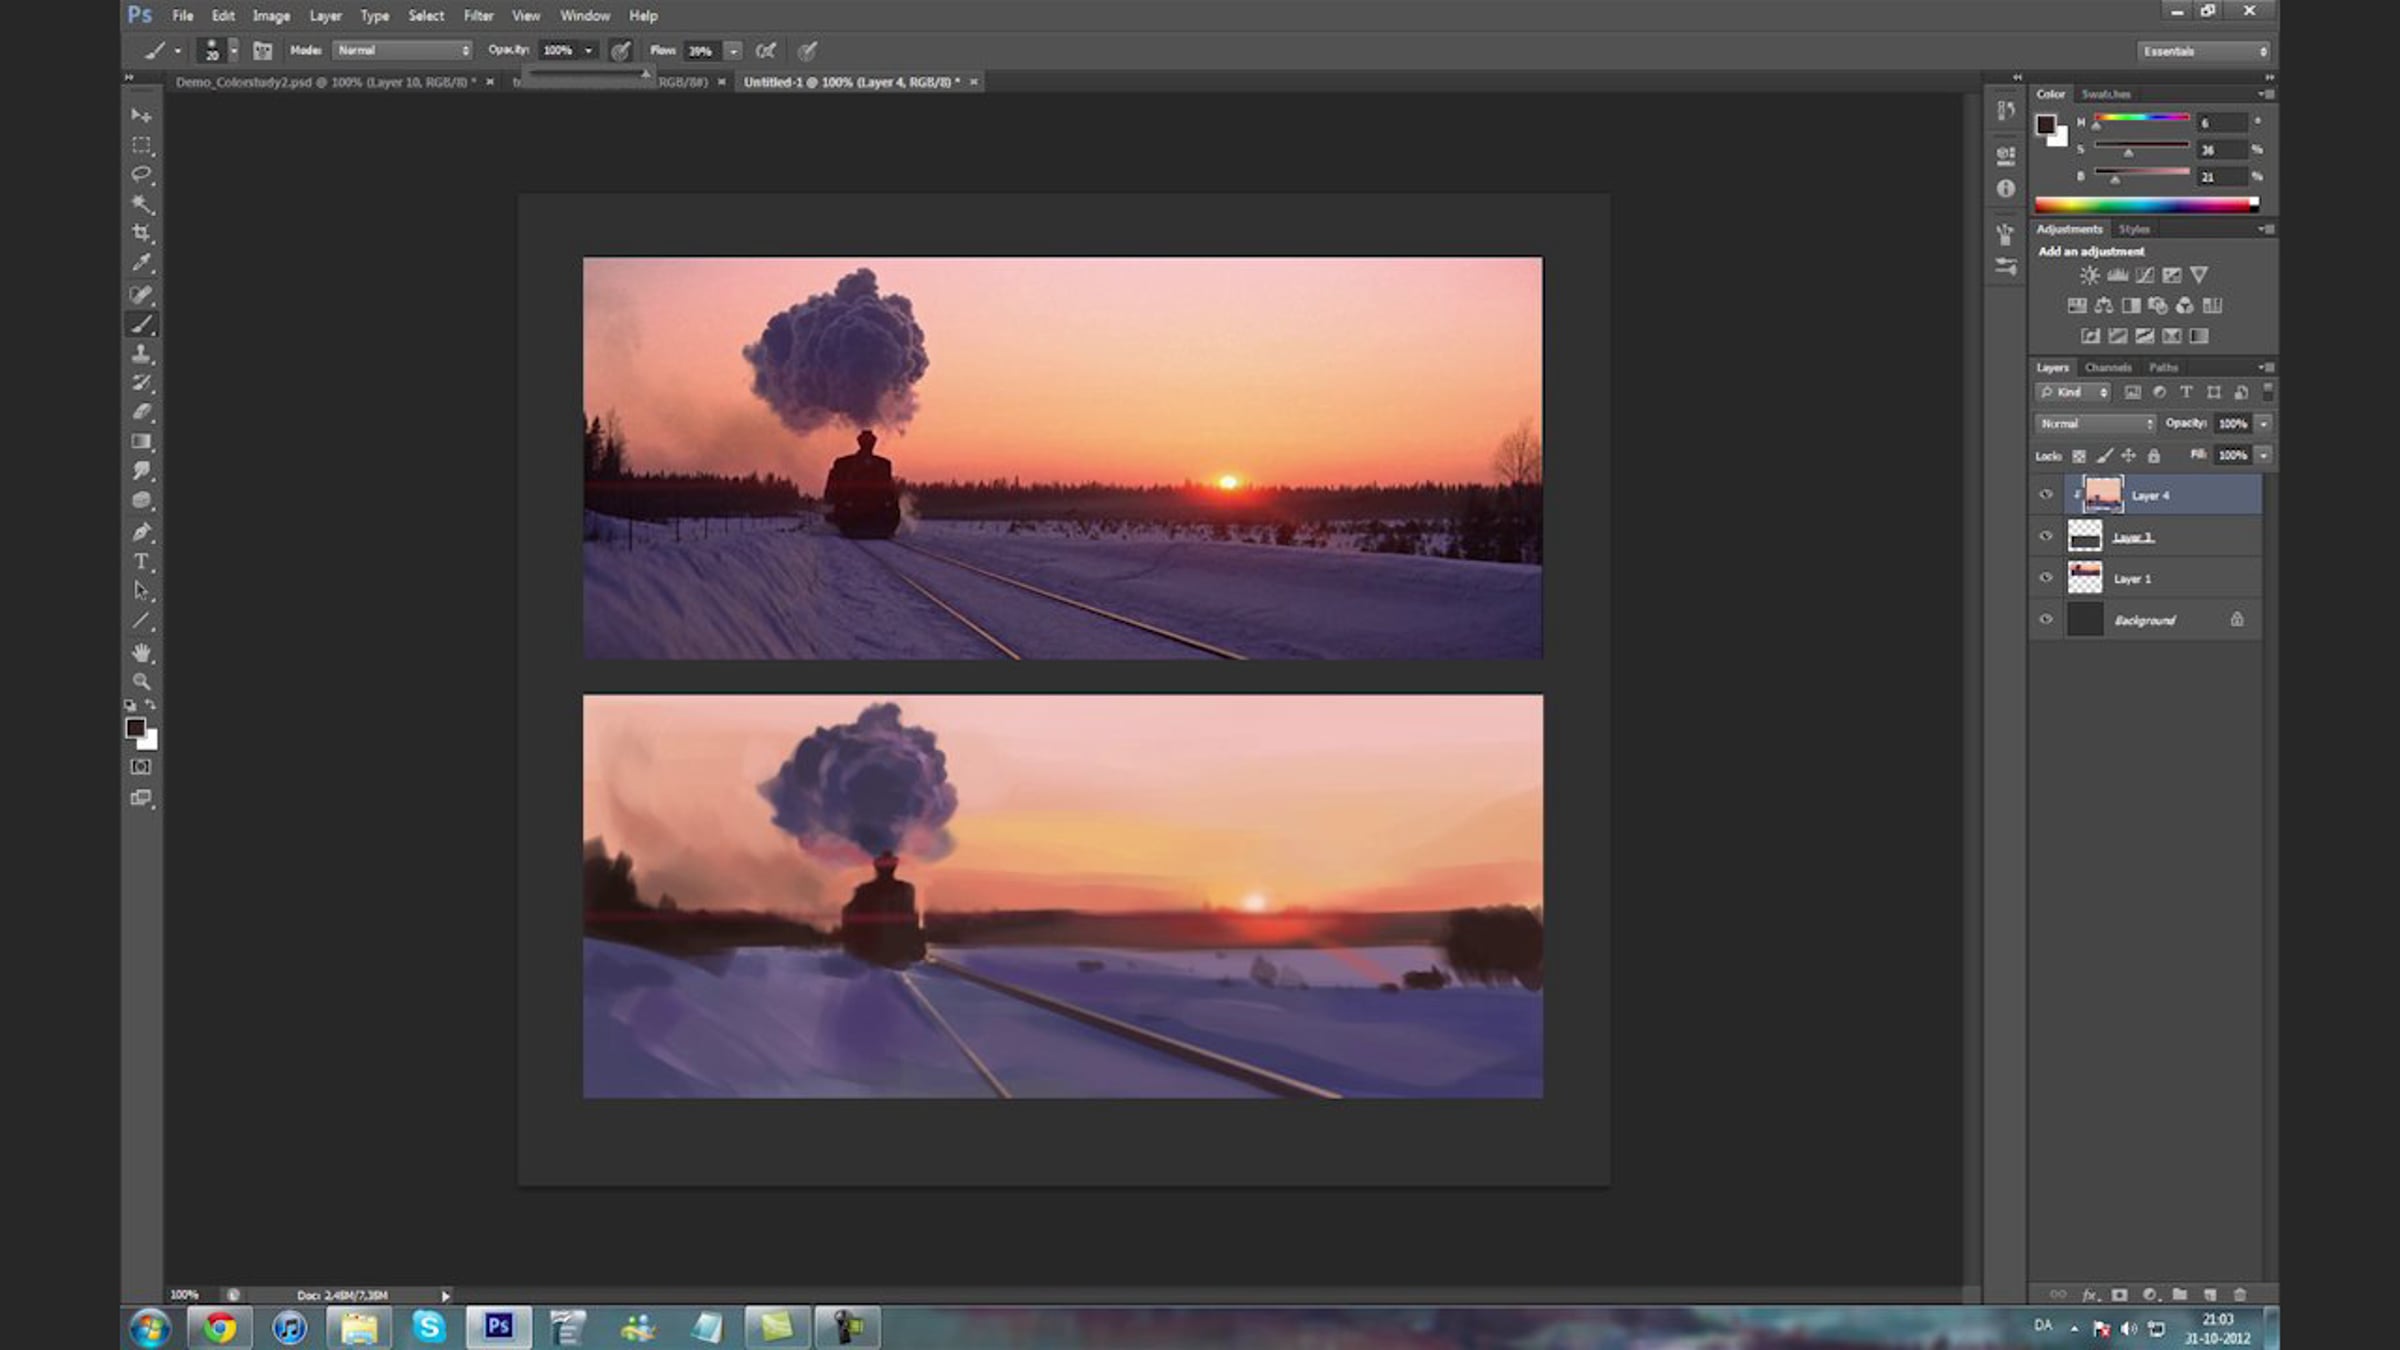Select the Clone Stamp tool
2400x1350 pixels.
(141, 354)
